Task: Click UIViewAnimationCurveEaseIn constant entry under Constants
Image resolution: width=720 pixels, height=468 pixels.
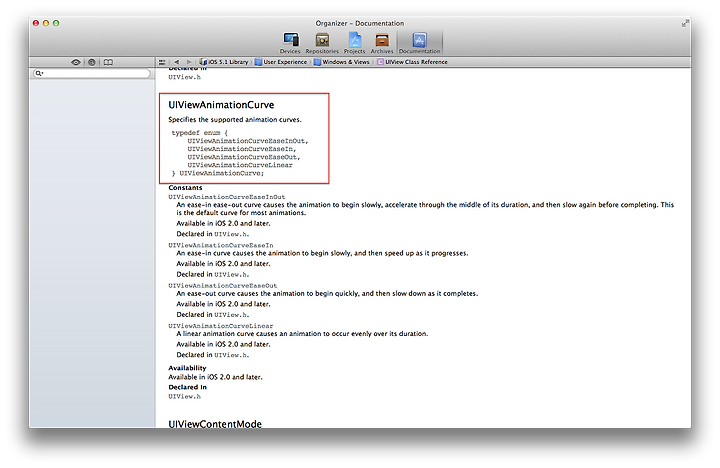Action: (x=220, y=245)
